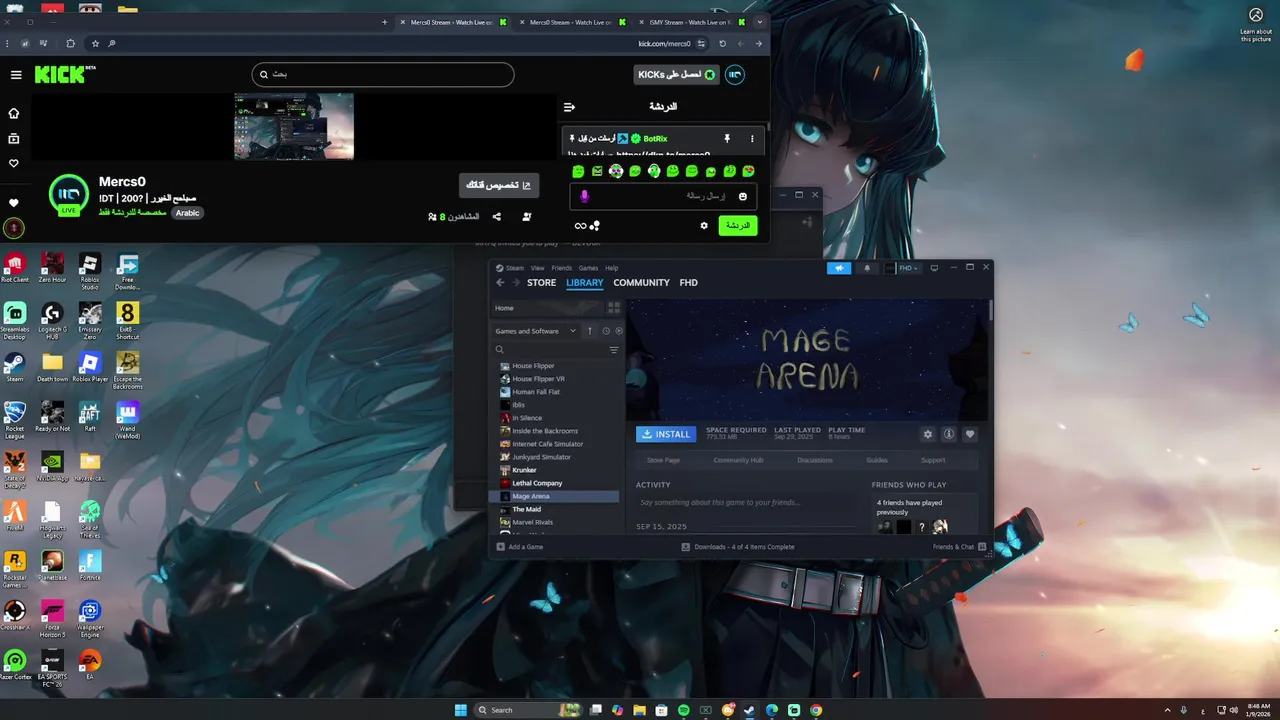Reload the kick.com page
Viewport: 1280px width, 720px height.
(x=722, y=44)
